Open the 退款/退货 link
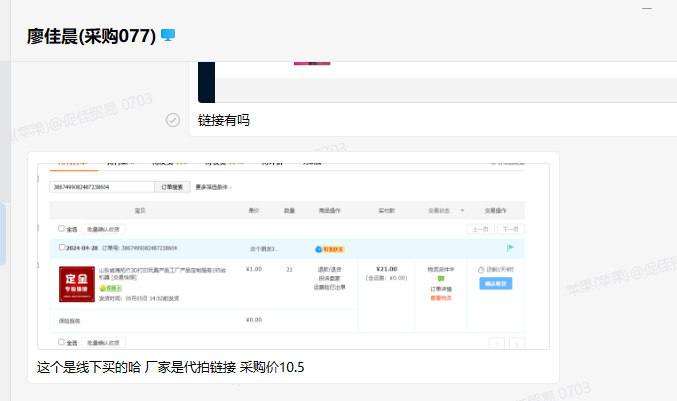This screenshot has width=677, height=401. click(331, 269)
